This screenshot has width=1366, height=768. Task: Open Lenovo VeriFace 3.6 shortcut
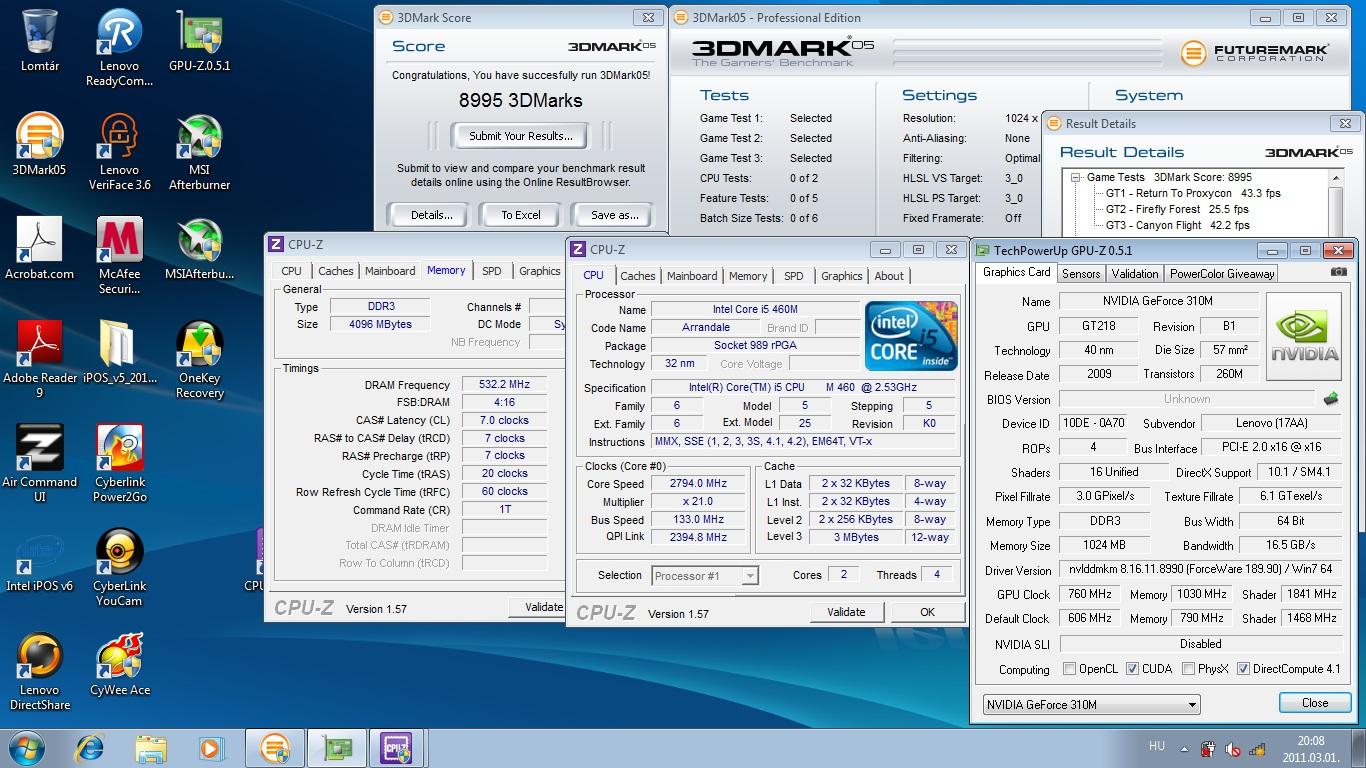point(119,152)
